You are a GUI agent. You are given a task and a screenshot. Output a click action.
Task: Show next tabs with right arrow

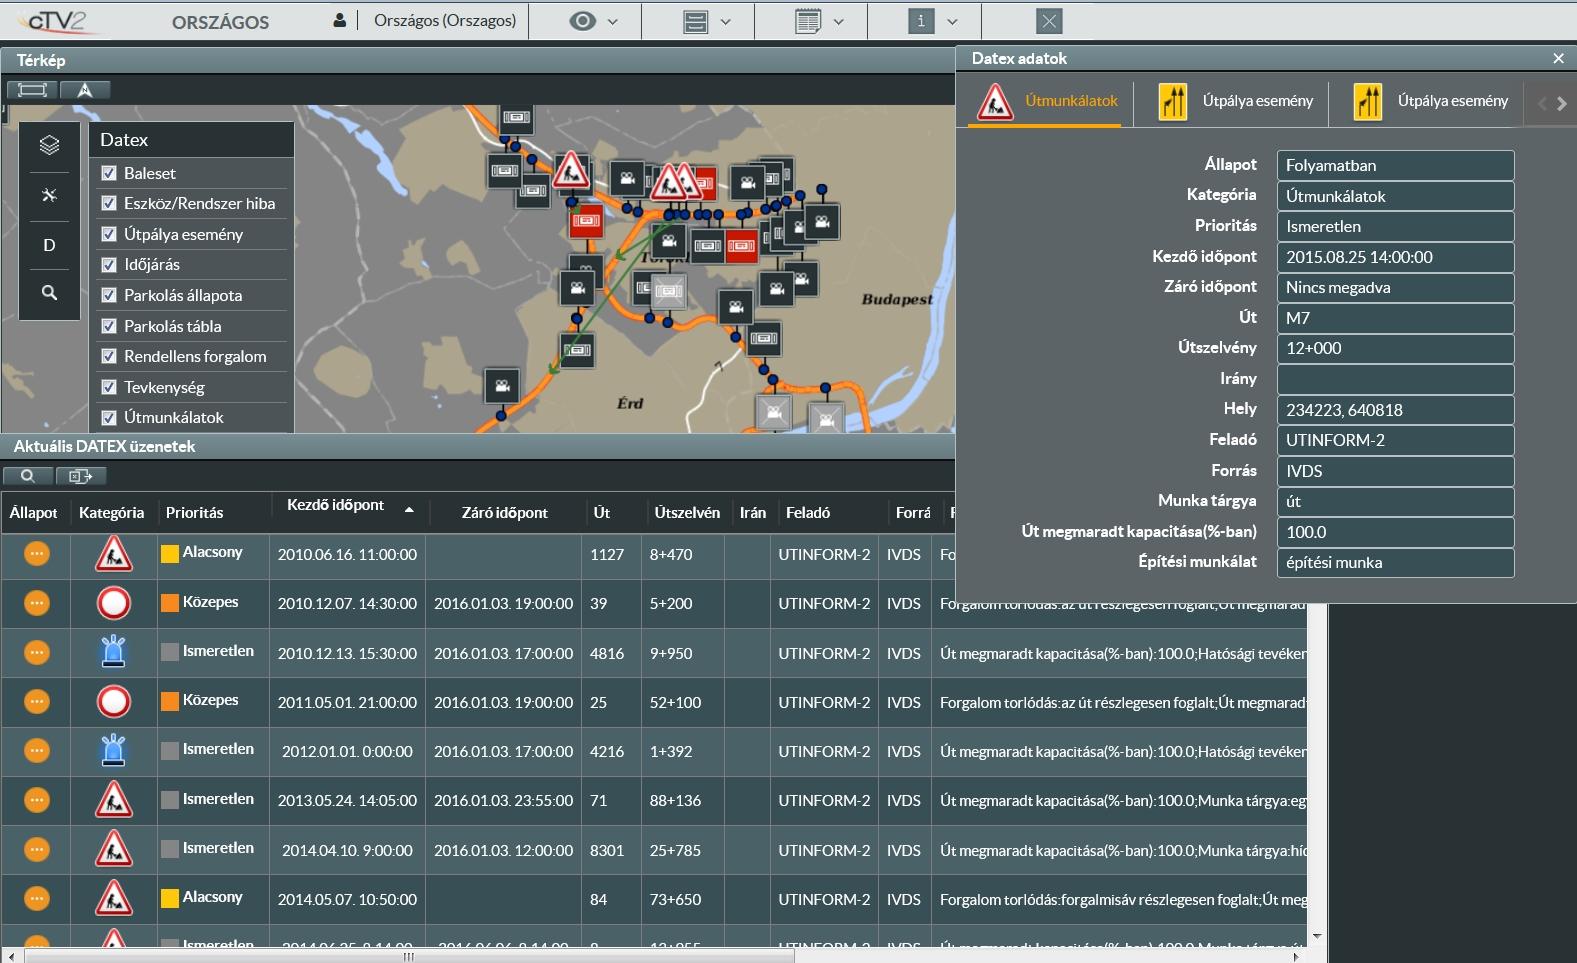click(x=1562, y=103)
